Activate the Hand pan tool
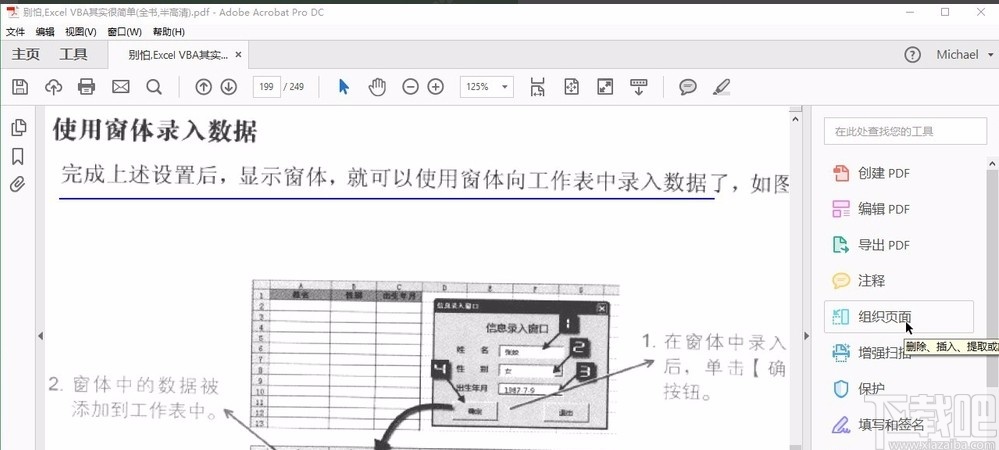This screenshot has height=450, width=999. [x=377, y=87]
